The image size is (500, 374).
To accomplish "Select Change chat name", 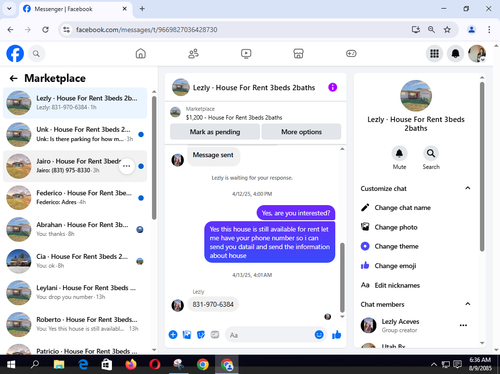I will click(x=402, y=208).
